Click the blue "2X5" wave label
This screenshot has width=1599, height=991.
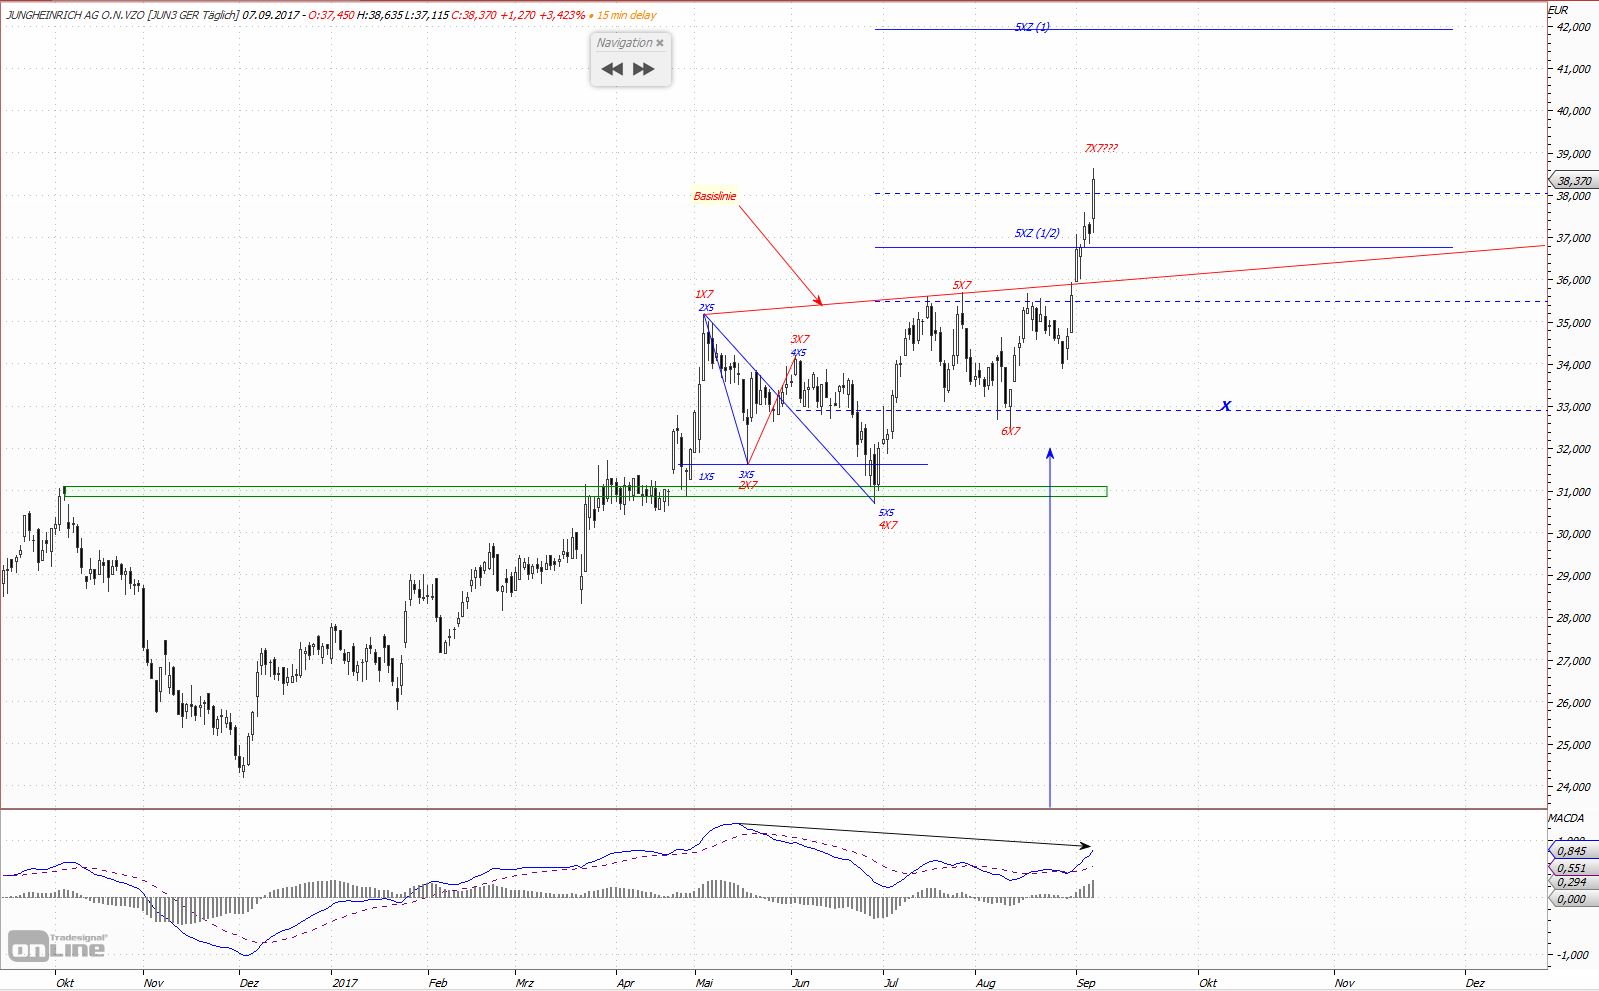point(707,308)
